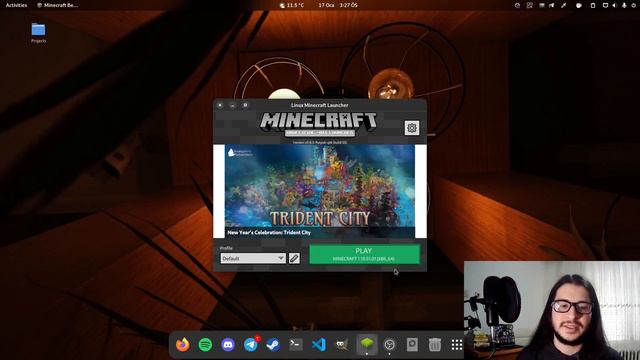The height and width of the screenshot is (360, 640).
Task: Open the clock and calendar in top bar
Action: pyautogui.click(x=338, y=5)
